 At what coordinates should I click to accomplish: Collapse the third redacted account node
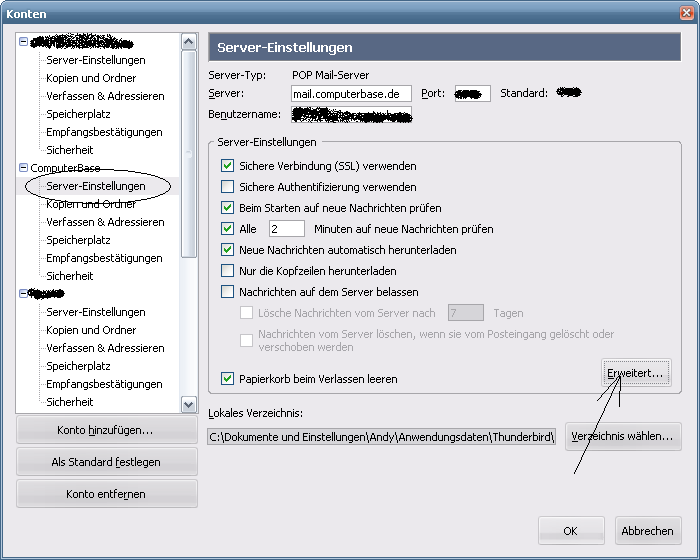tap(24, 293)
